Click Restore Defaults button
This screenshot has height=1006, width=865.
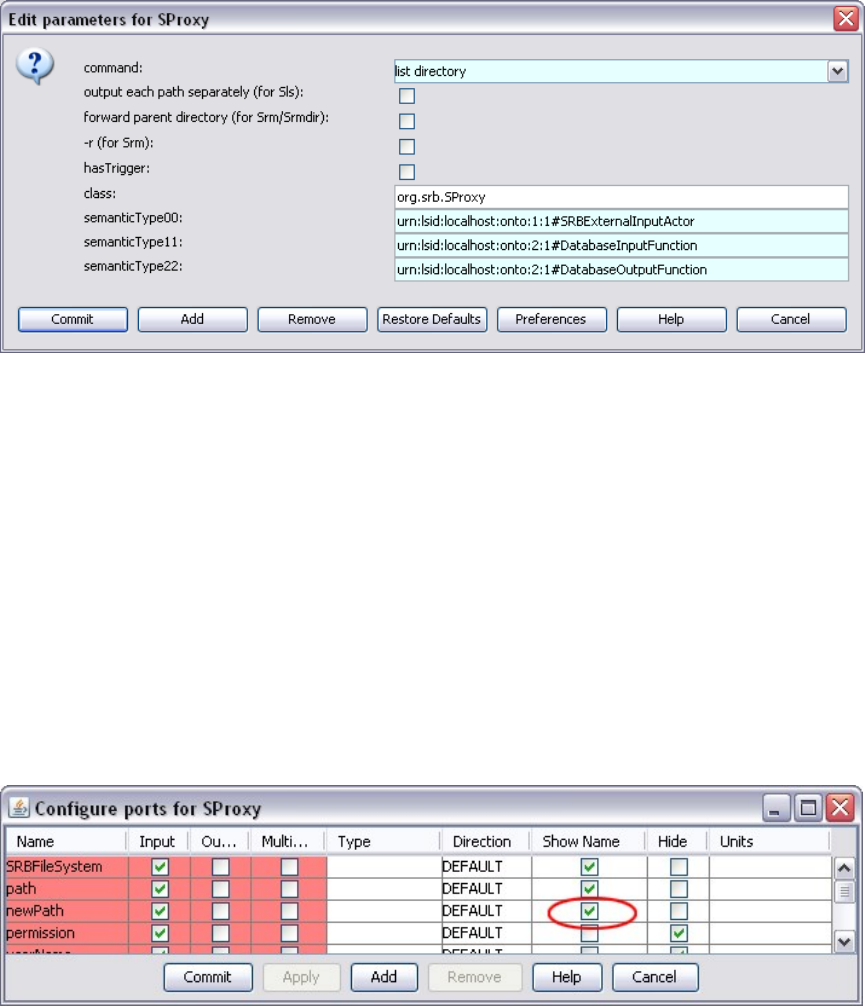432,320
